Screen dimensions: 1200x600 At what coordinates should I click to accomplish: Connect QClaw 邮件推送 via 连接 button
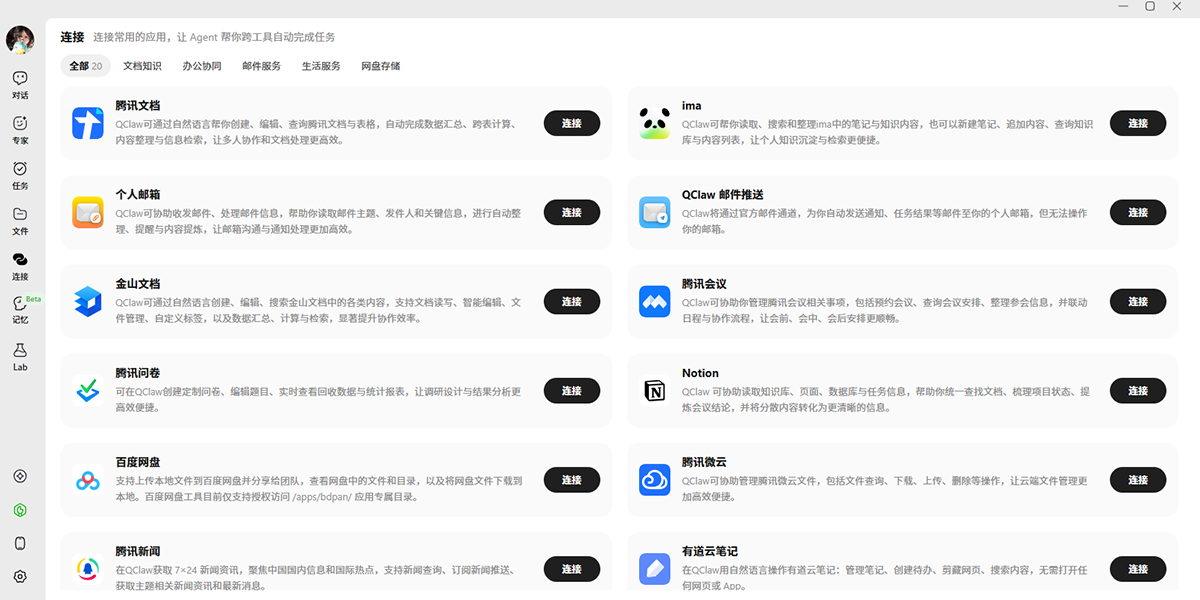click(x=1138, y=212)
